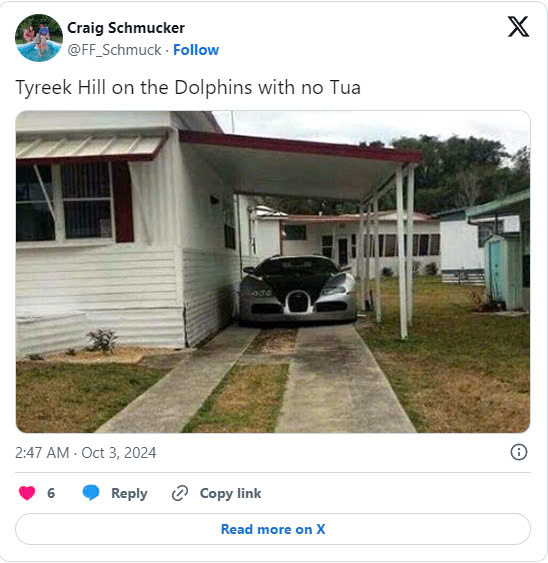Click the silver Bugatti in the photo

click(298, 289)
